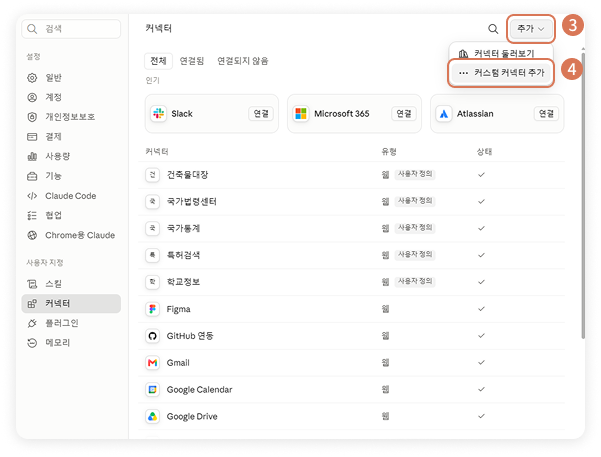
Task: Open 개인정보보호 shield icon
Action: coord(32,117)
